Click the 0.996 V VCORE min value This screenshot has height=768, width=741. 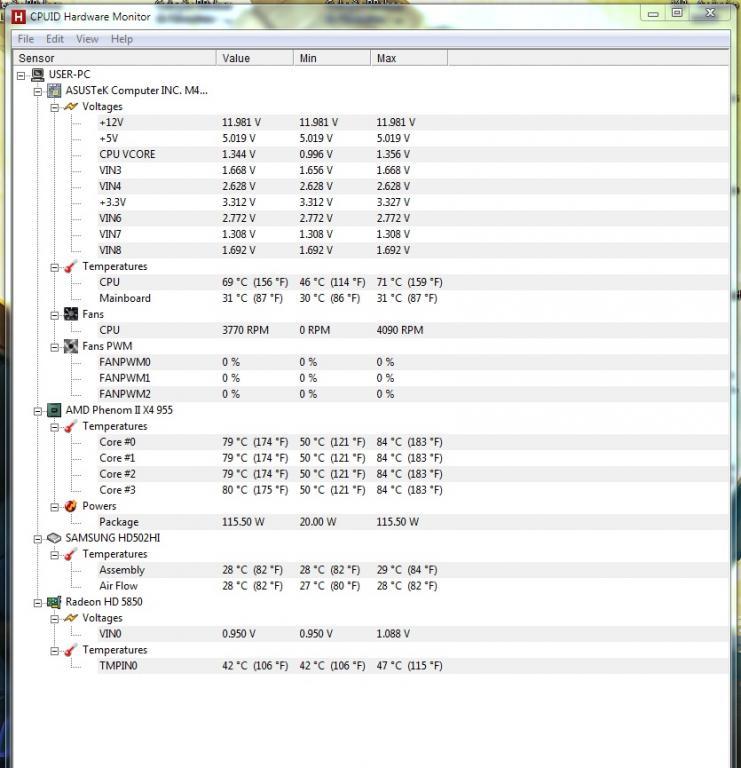coord(316,154)
